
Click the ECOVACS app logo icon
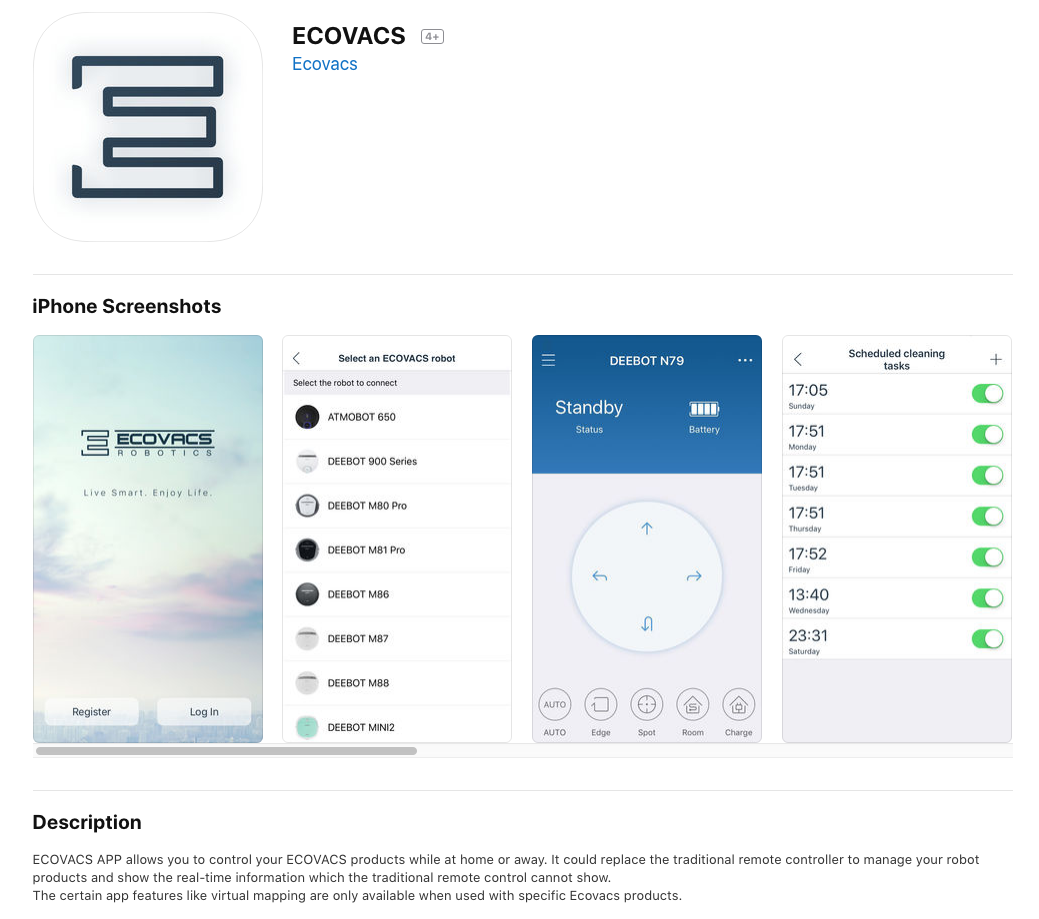(148, 127)
